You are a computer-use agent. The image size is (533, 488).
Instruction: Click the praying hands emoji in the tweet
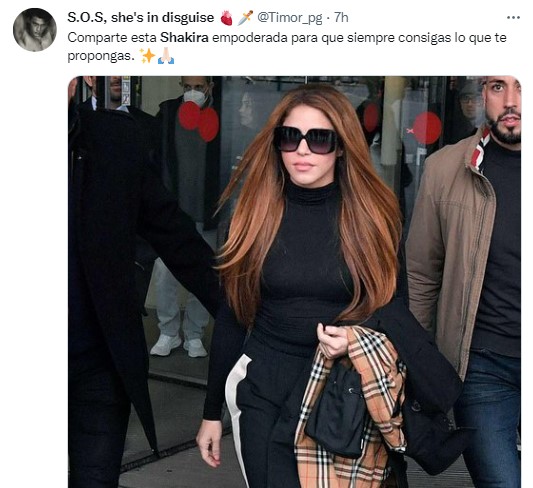pyautogui.click(x=166, y=55)
